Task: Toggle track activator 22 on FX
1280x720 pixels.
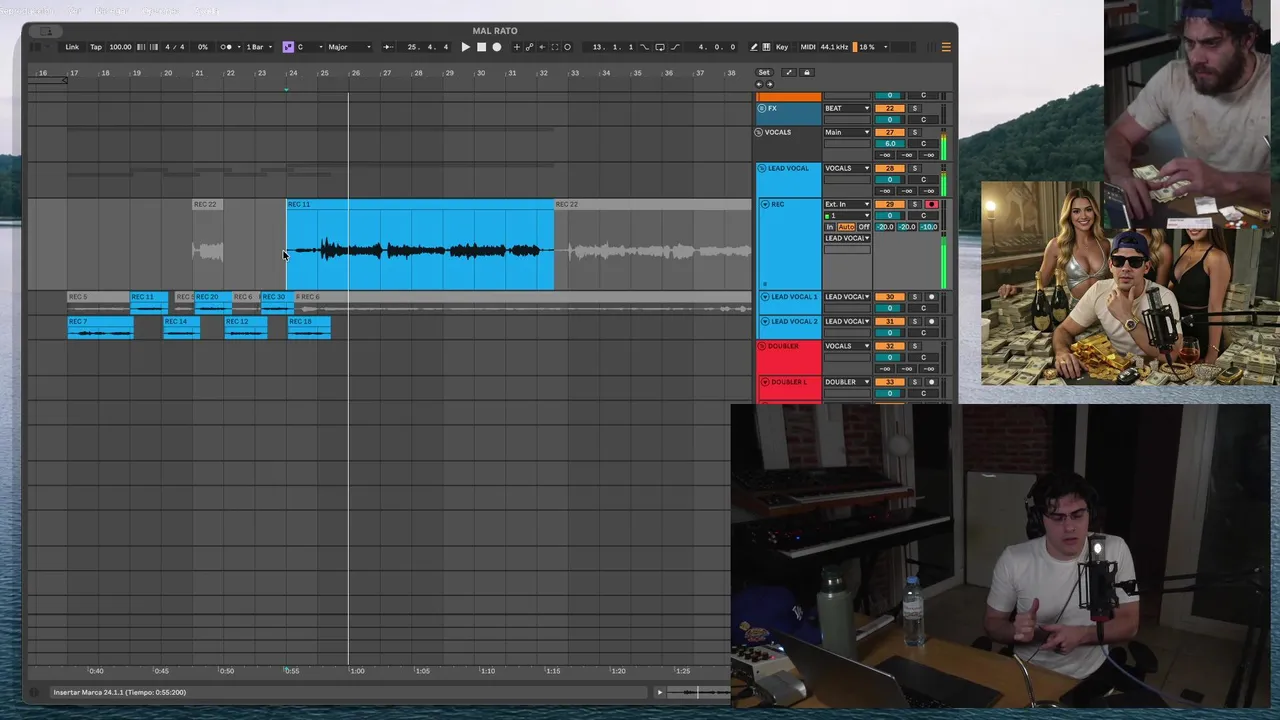Action: click(x=890, y=108)
